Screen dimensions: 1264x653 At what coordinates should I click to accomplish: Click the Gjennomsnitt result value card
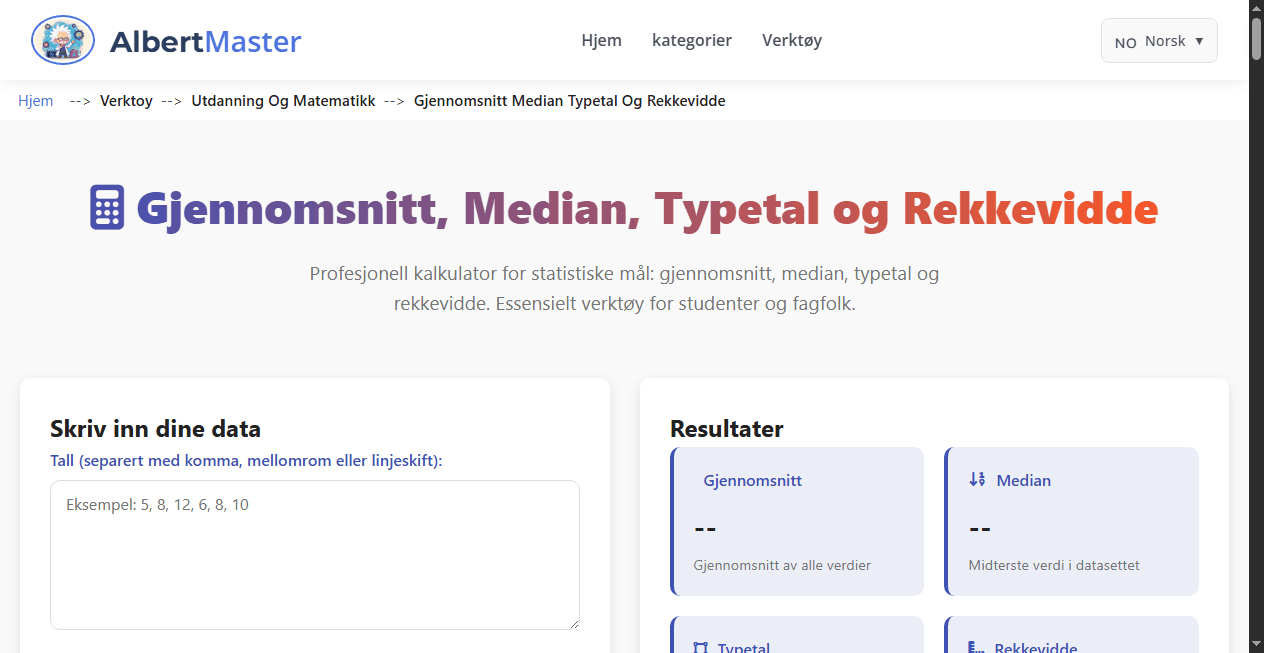797,521
